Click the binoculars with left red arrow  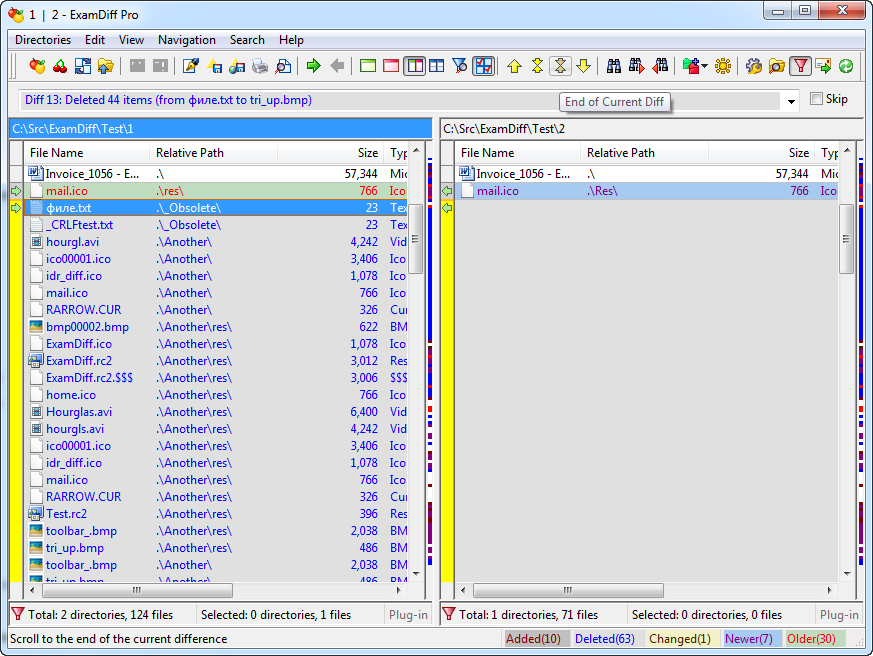pos(660,66)
